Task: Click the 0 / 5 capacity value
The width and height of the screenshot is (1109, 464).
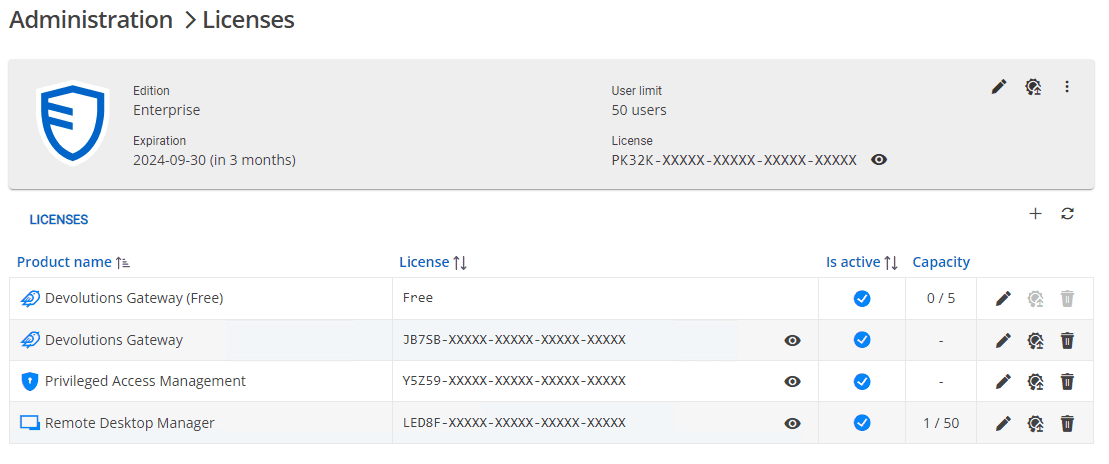Action: tap(941, 298)
